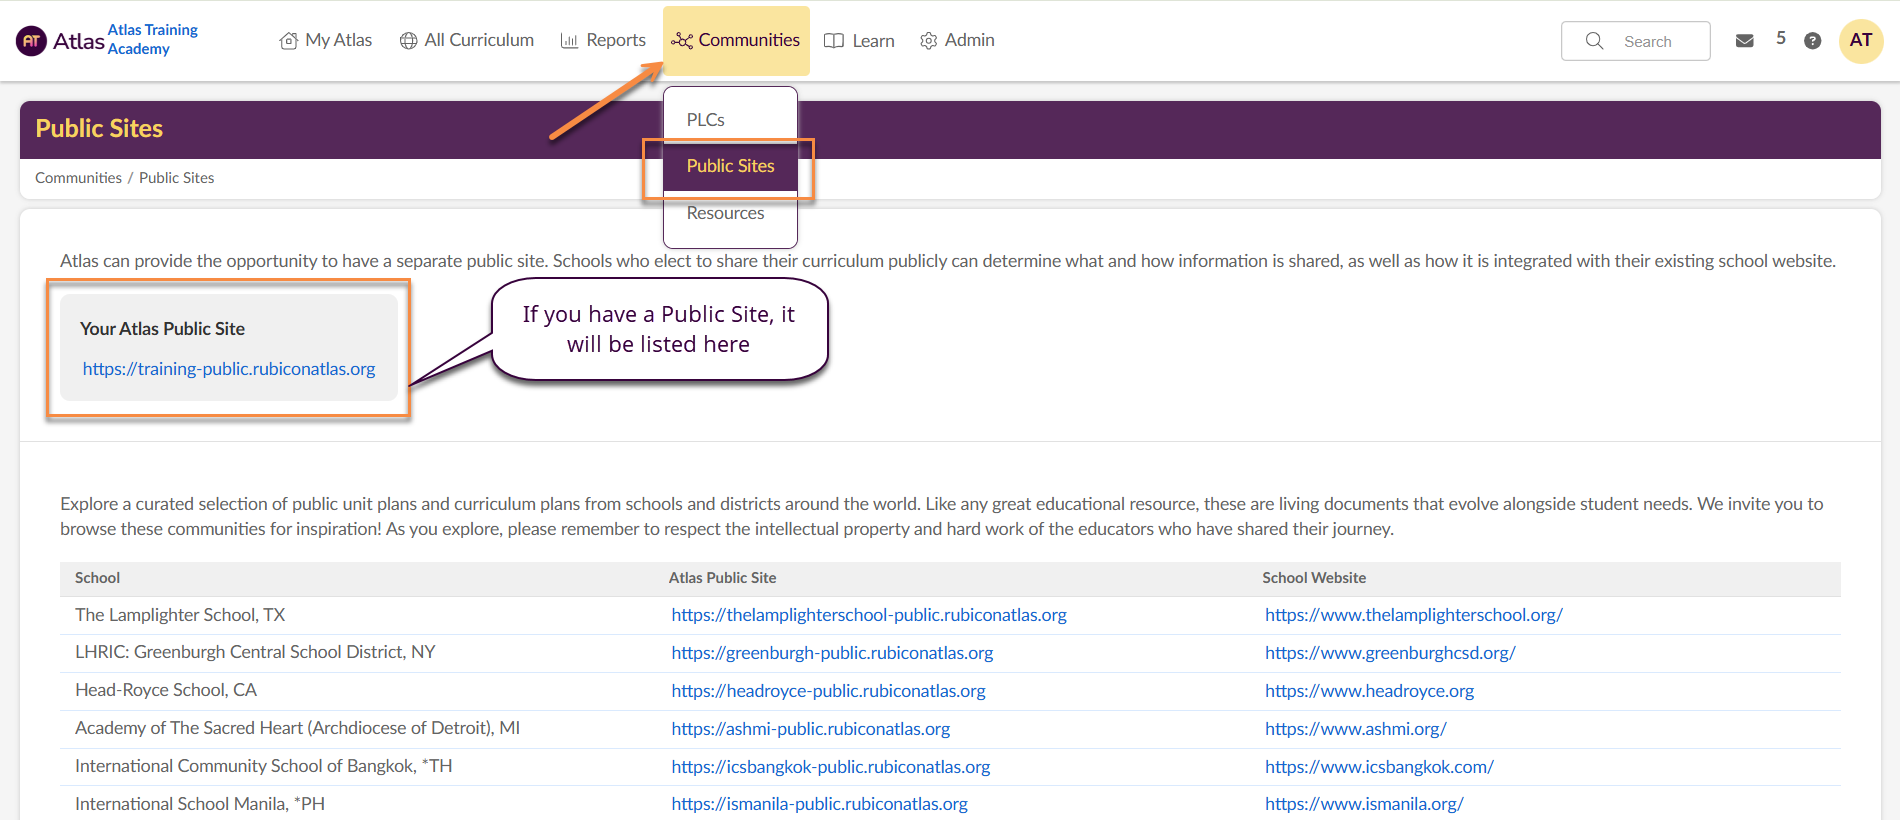The width and height of the screenshot is (1900, 820).
Task: Open the All Curriculum menu
Action: (467, 41)
